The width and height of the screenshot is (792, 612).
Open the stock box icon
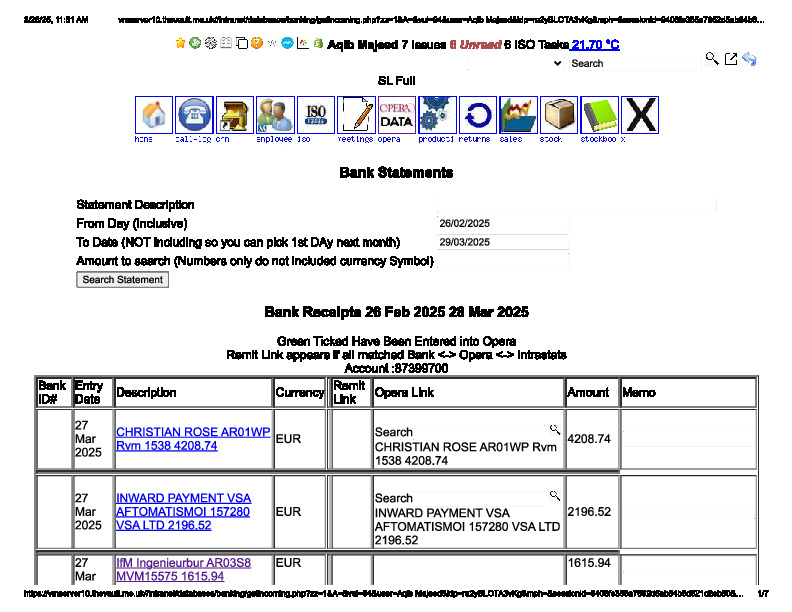pos(559,115)
